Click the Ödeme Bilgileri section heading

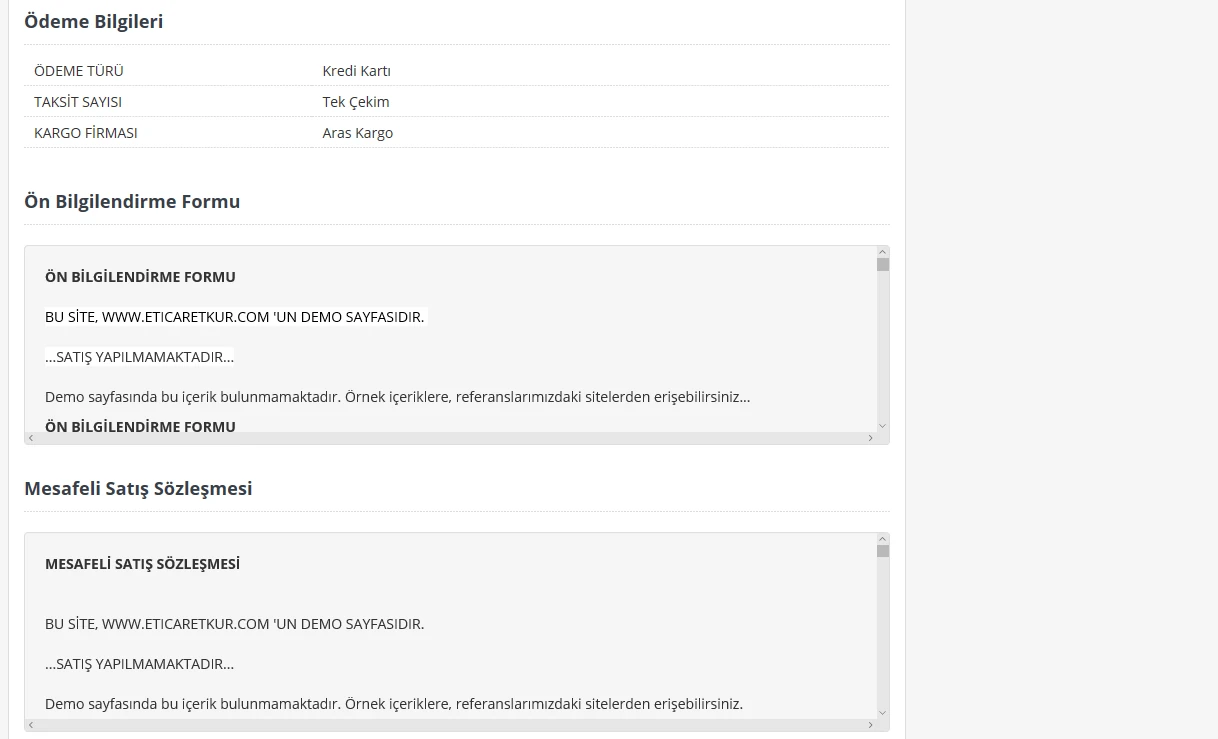click(x=93, y=21)
